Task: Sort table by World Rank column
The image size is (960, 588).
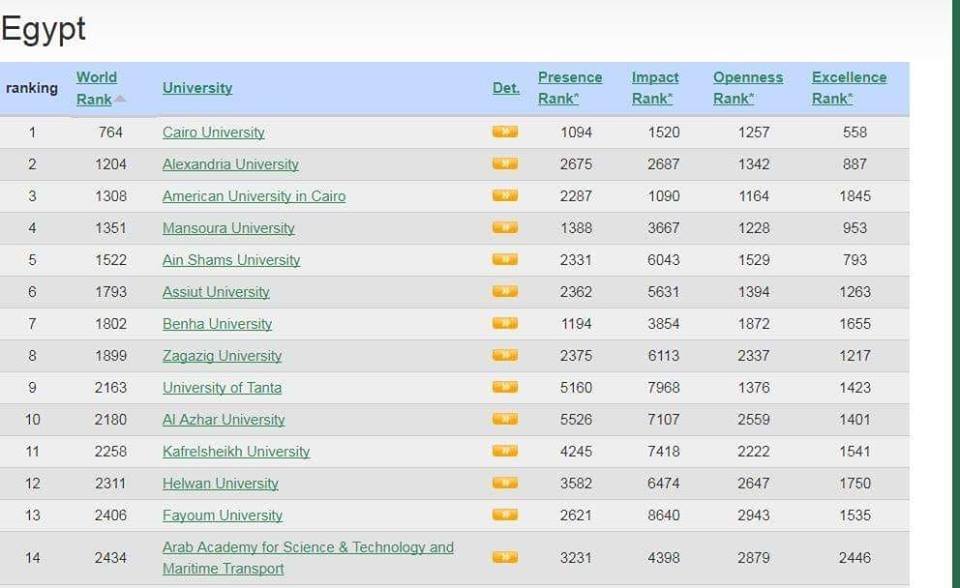Action: click(x=96, y=88)
